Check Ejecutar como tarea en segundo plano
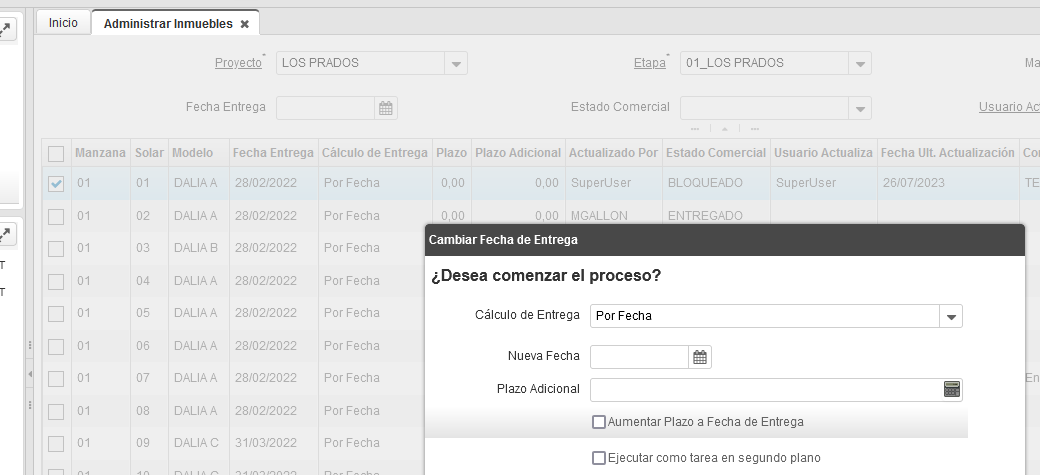This screenshot has height=475, width=1040. (x=599, y=458)
